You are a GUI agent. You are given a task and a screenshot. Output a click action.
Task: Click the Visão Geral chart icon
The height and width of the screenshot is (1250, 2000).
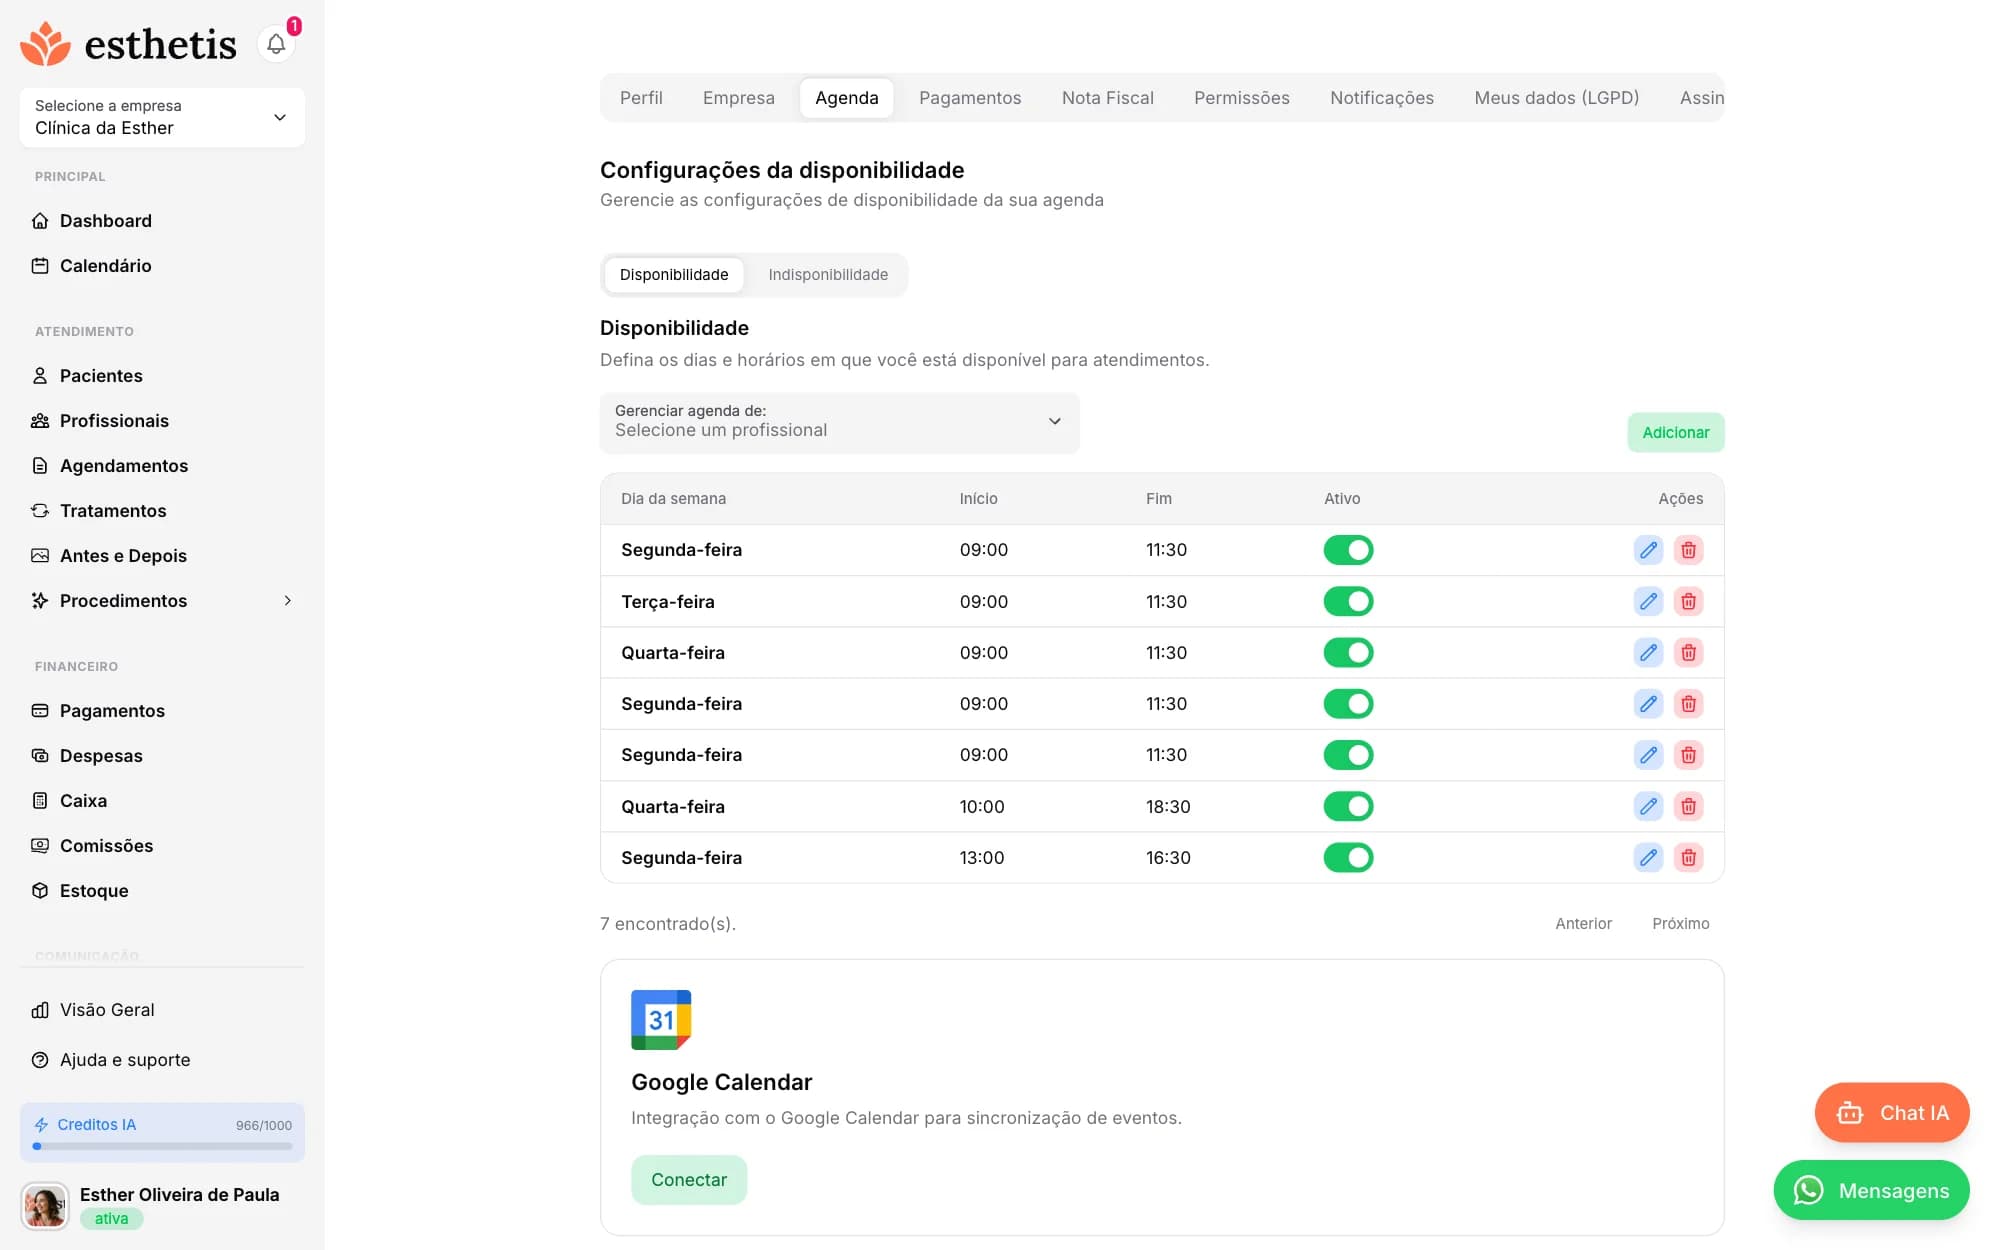pos(40,1010)
